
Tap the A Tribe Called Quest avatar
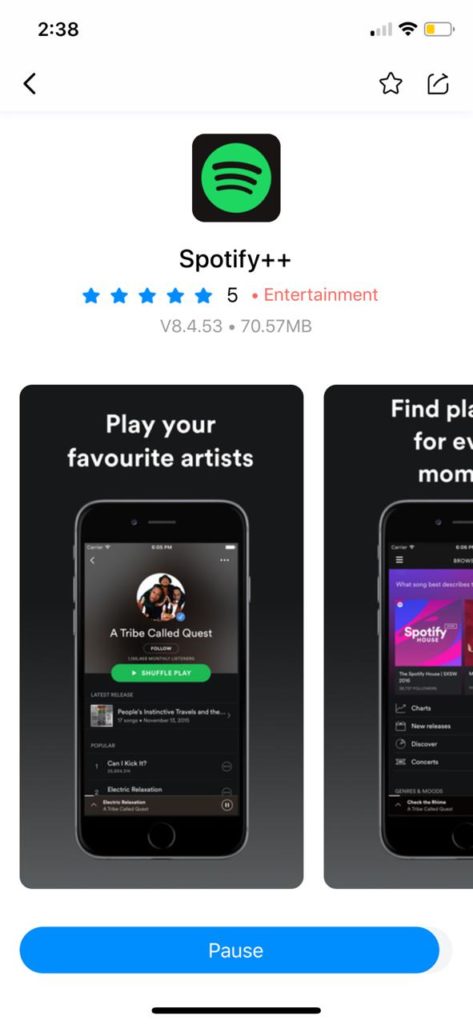point(161,598)
